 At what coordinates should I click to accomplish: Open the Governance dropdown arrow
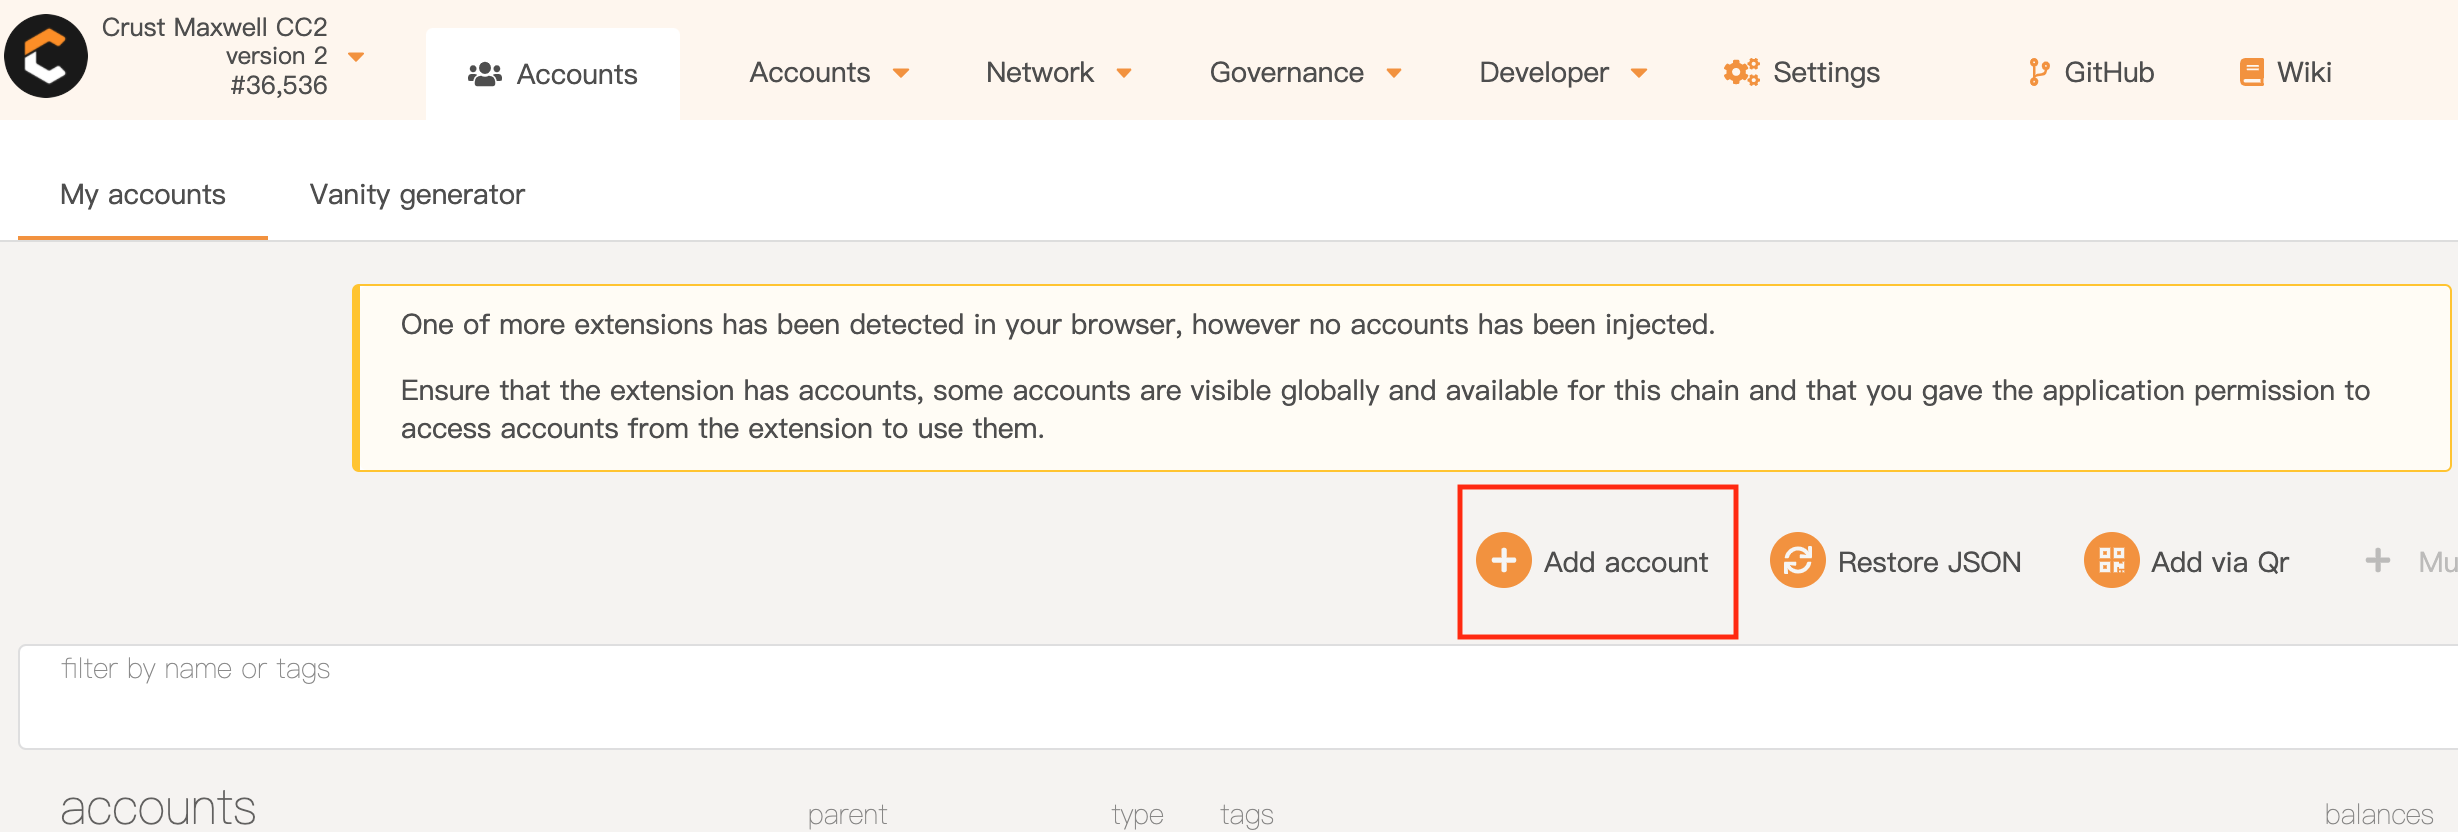pos(1394,72)
